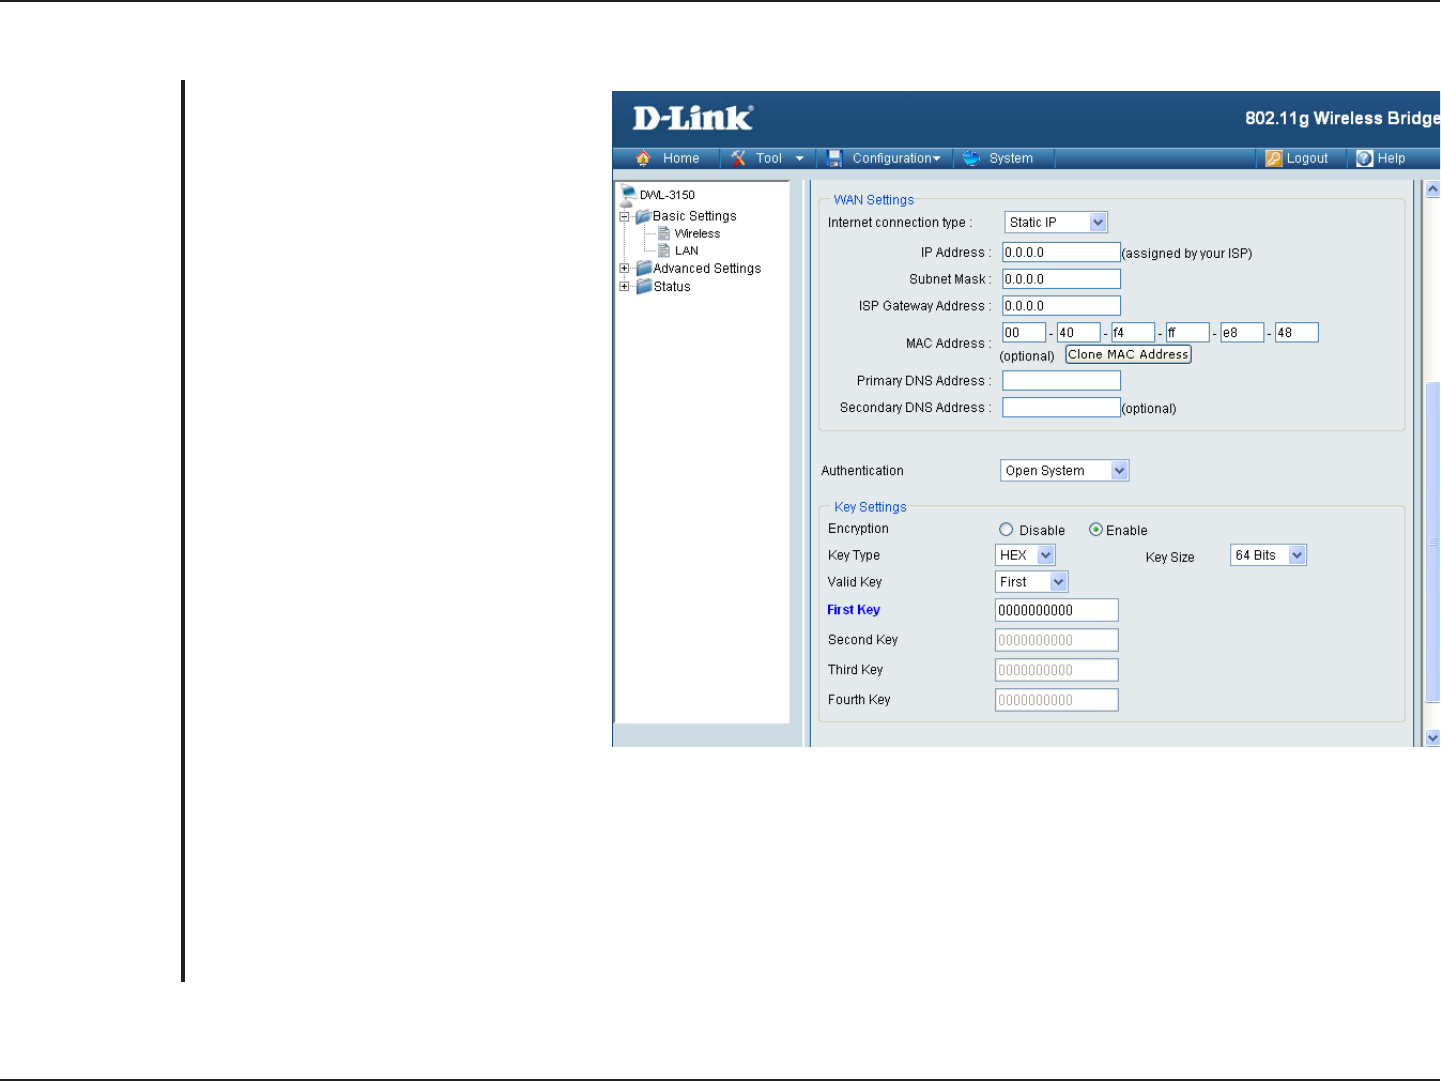
Task: Select Status in the tree
Action: tap(672, 286)
